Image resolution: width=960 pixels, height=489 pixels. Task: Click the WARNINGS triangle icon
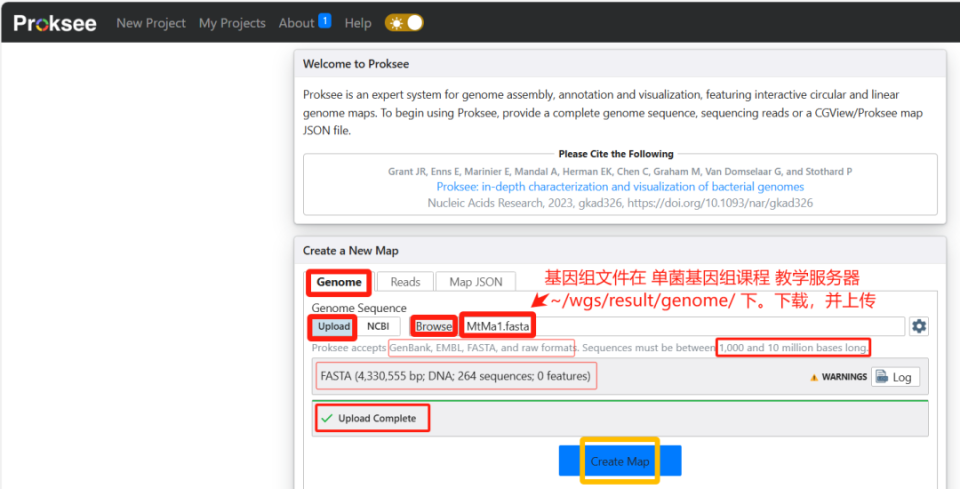coord(814,378)
